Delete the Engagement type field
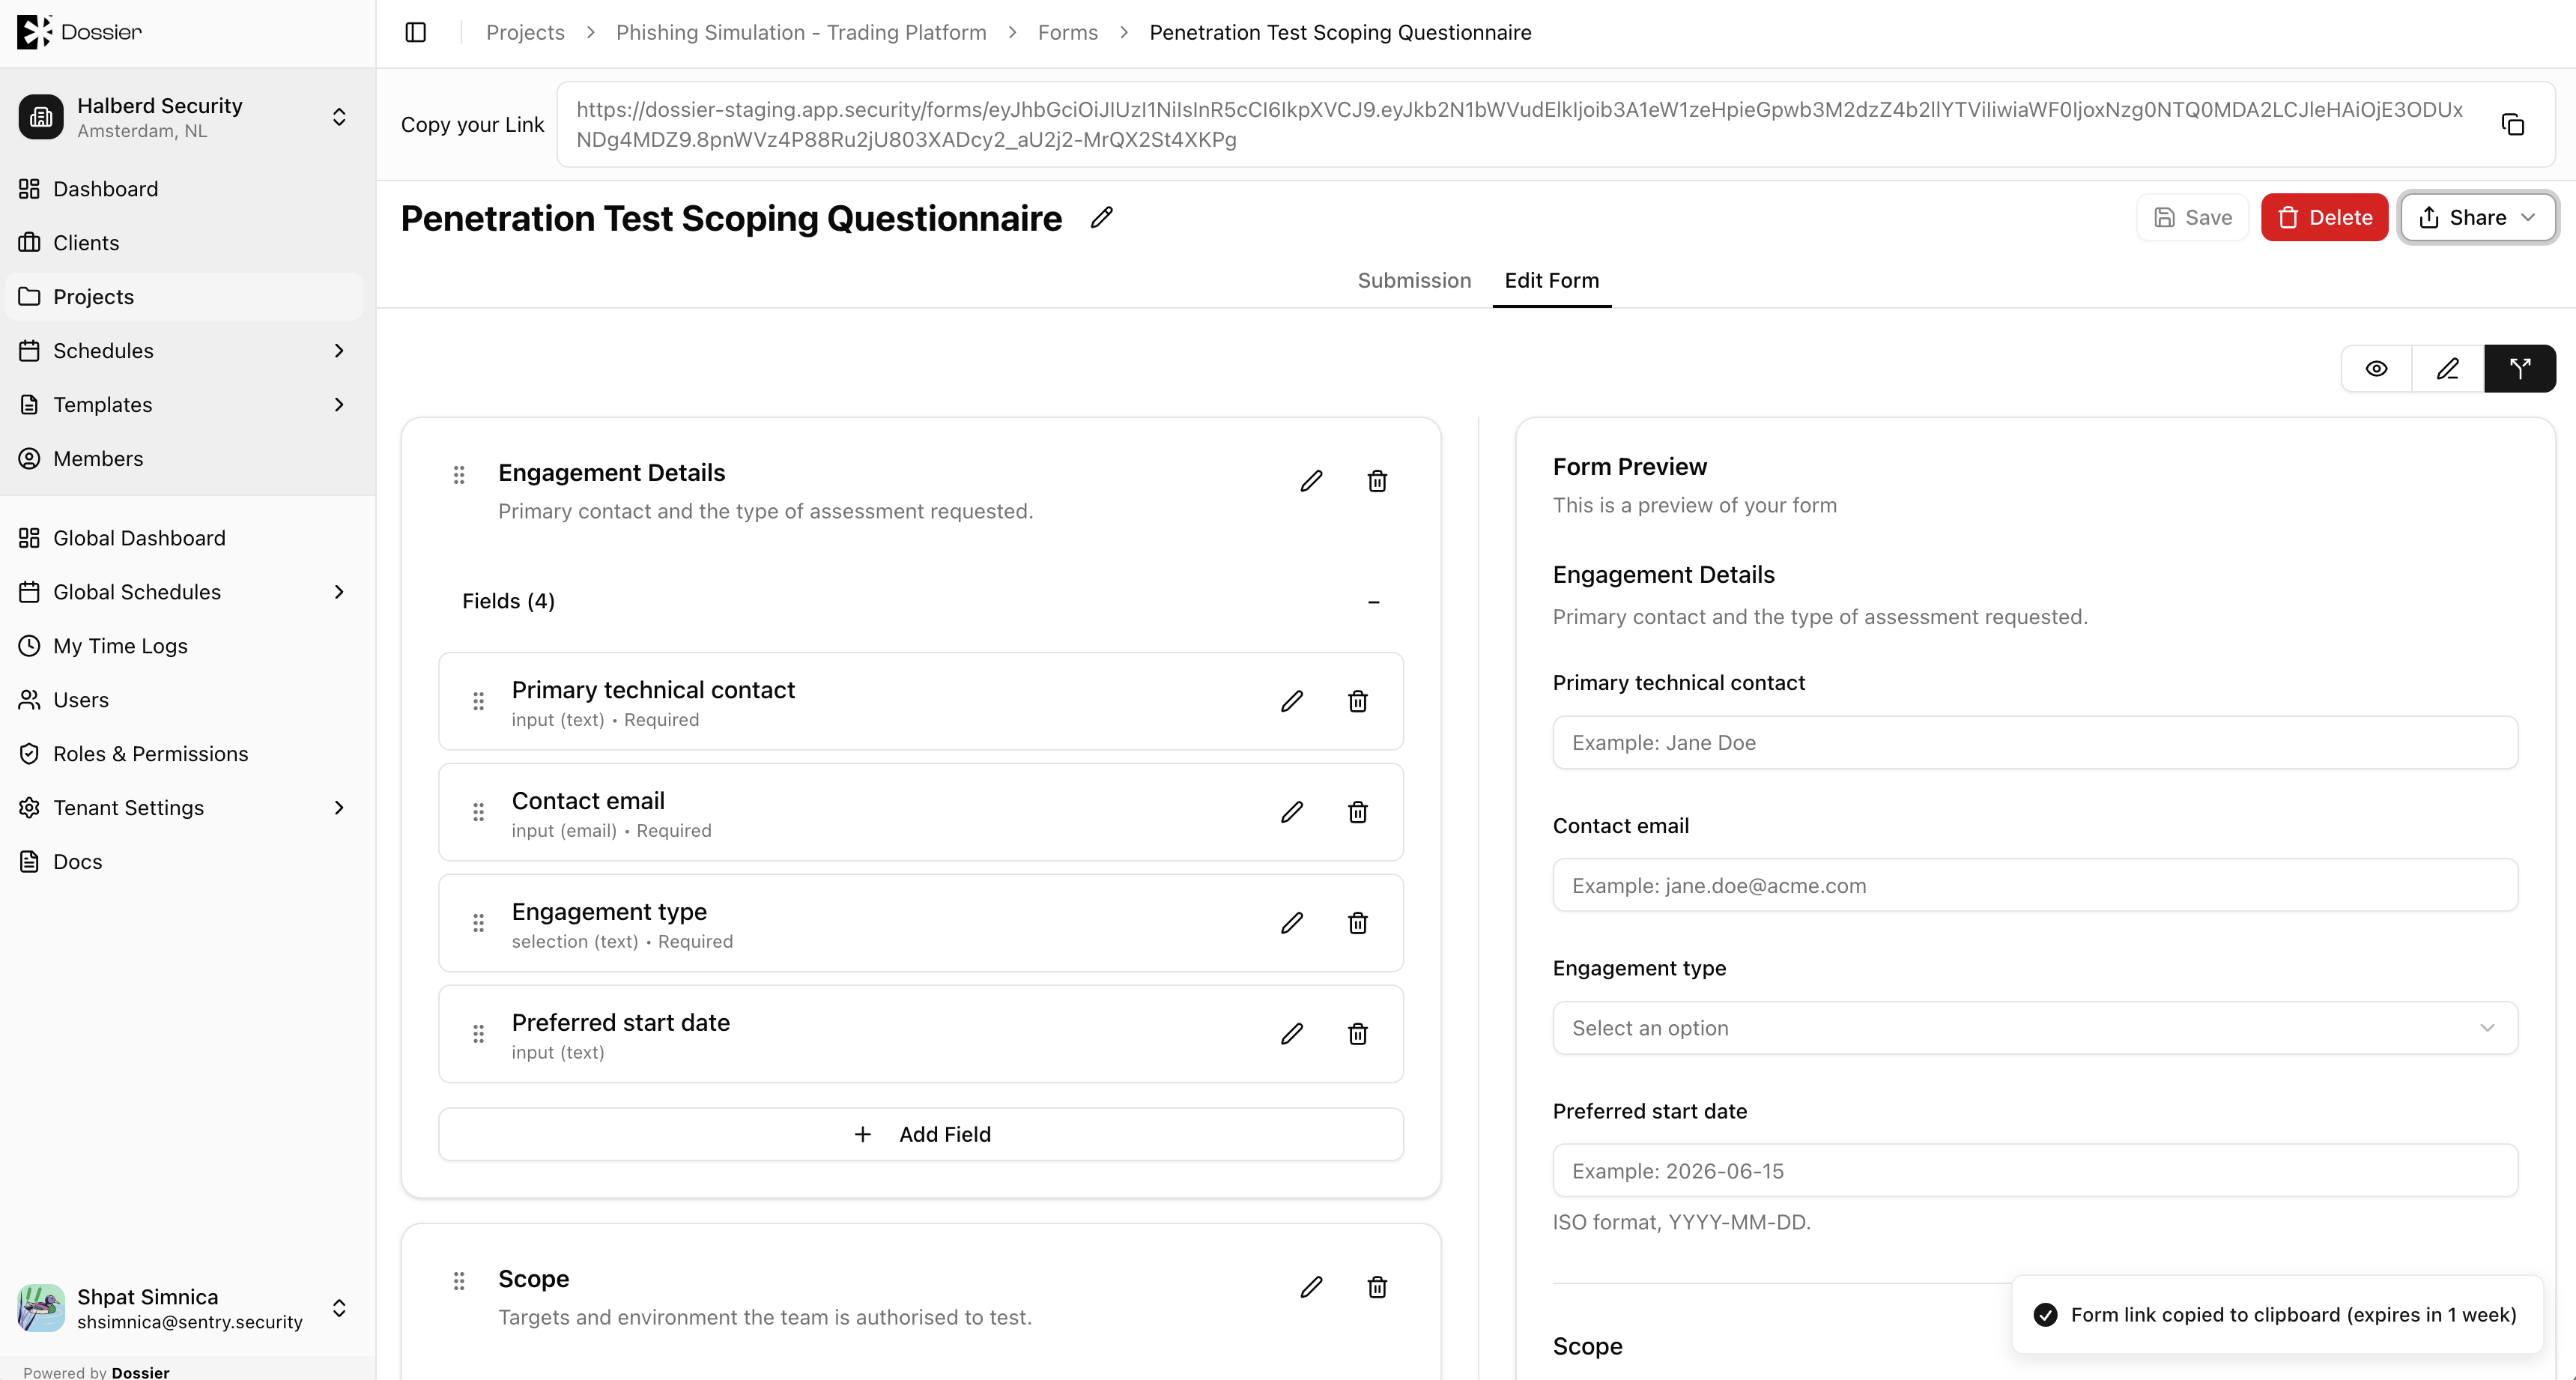 click(x=1358, y=923)
